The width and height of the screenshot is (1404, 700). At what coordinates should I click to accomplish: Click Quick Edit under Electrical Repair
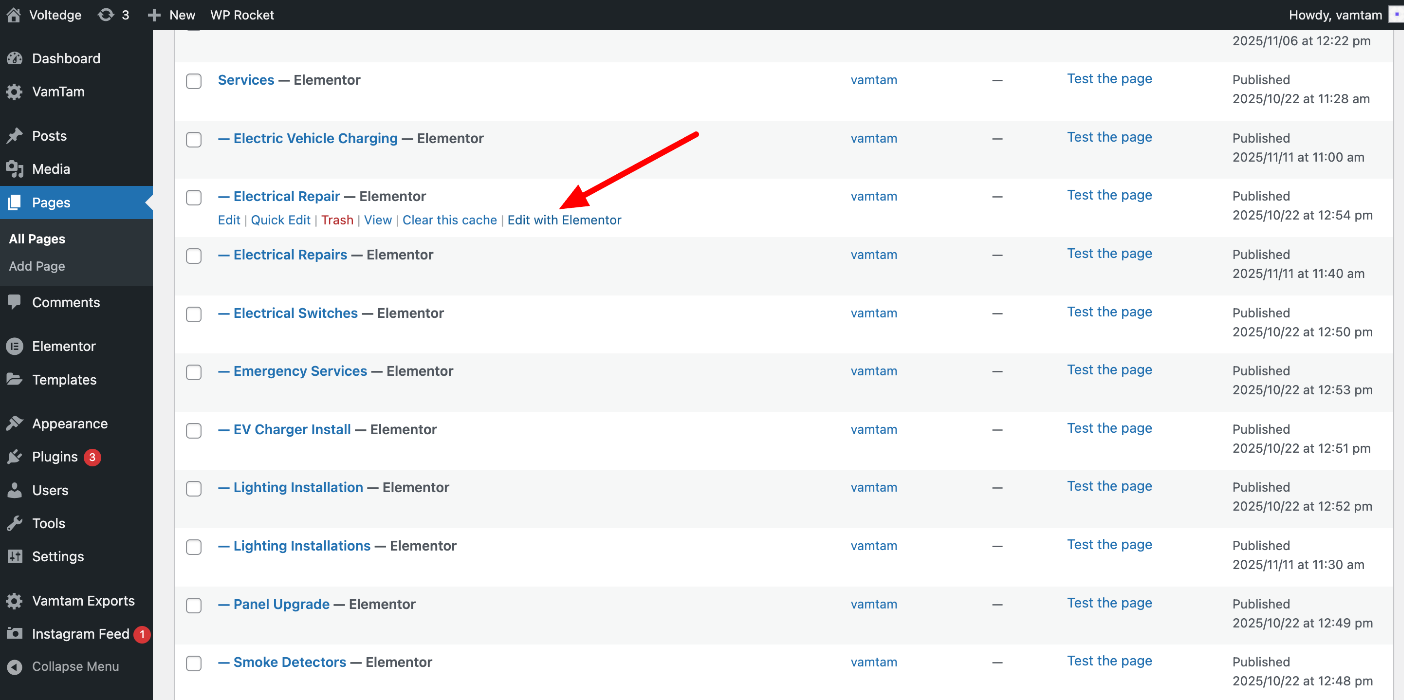coord(281,220)
